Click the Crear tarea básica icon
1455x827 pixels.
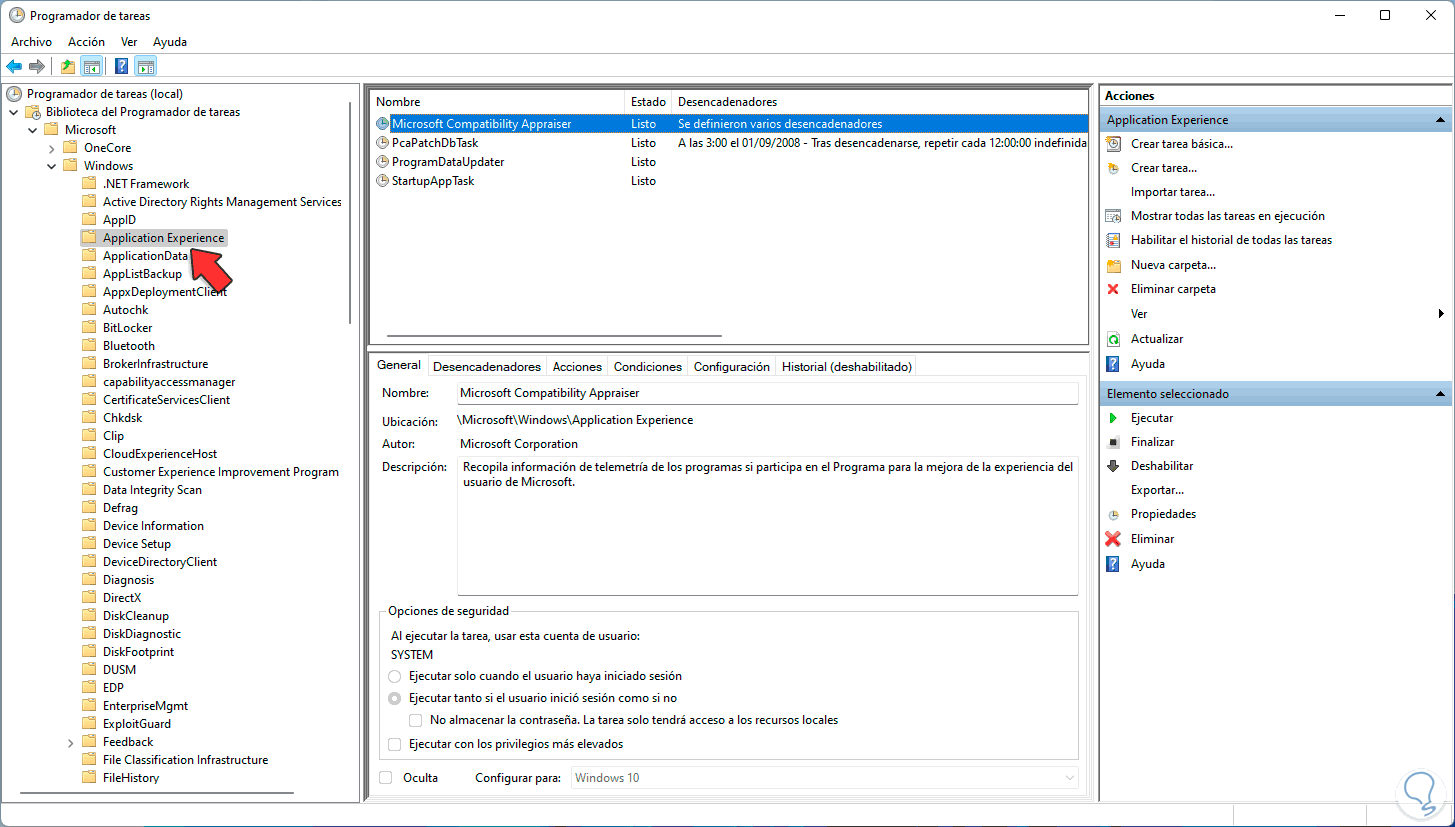pyautogui.click(x=1113, y=144)
